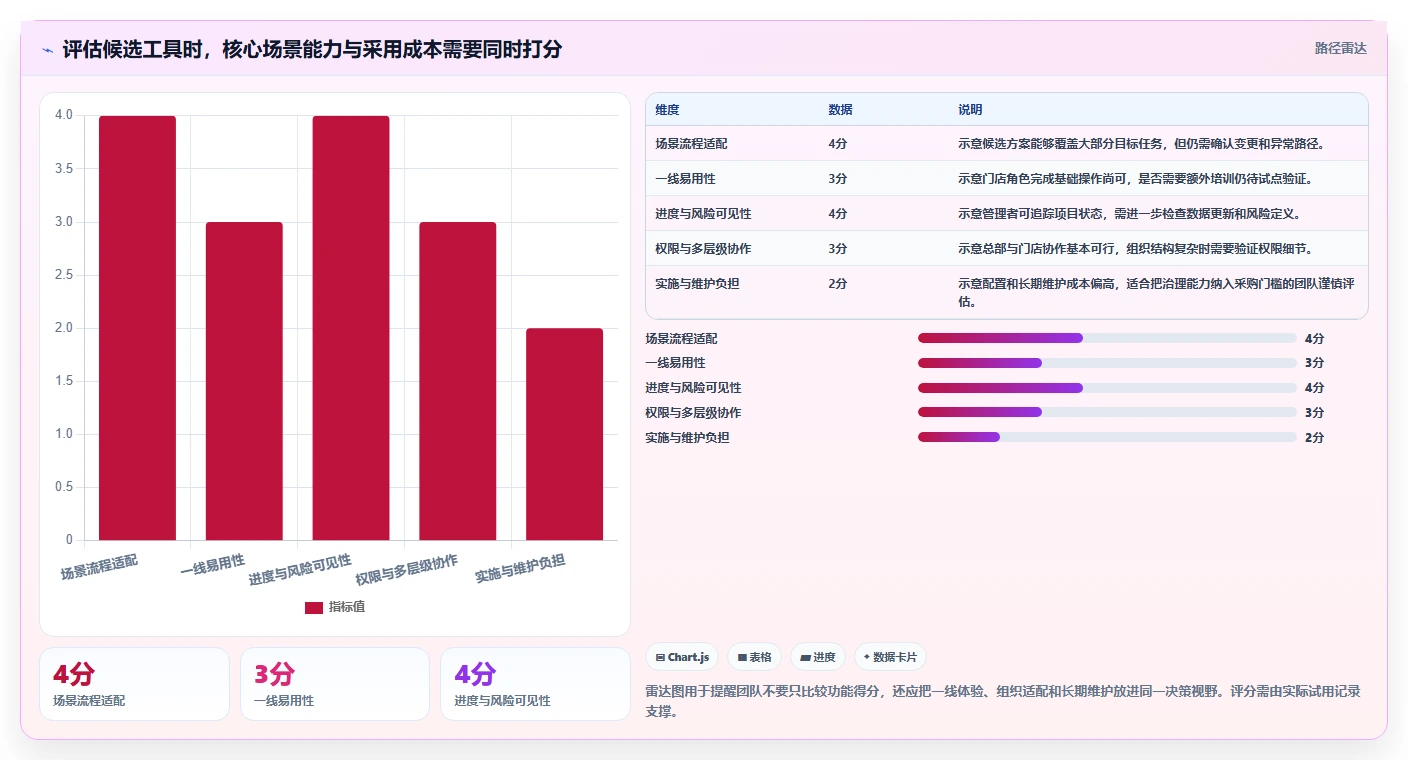The width and height of the screenshot is (1408, 760).
Task: Select the 4分 进度与风险可见性 data card
Action: (x=535, y=684)
